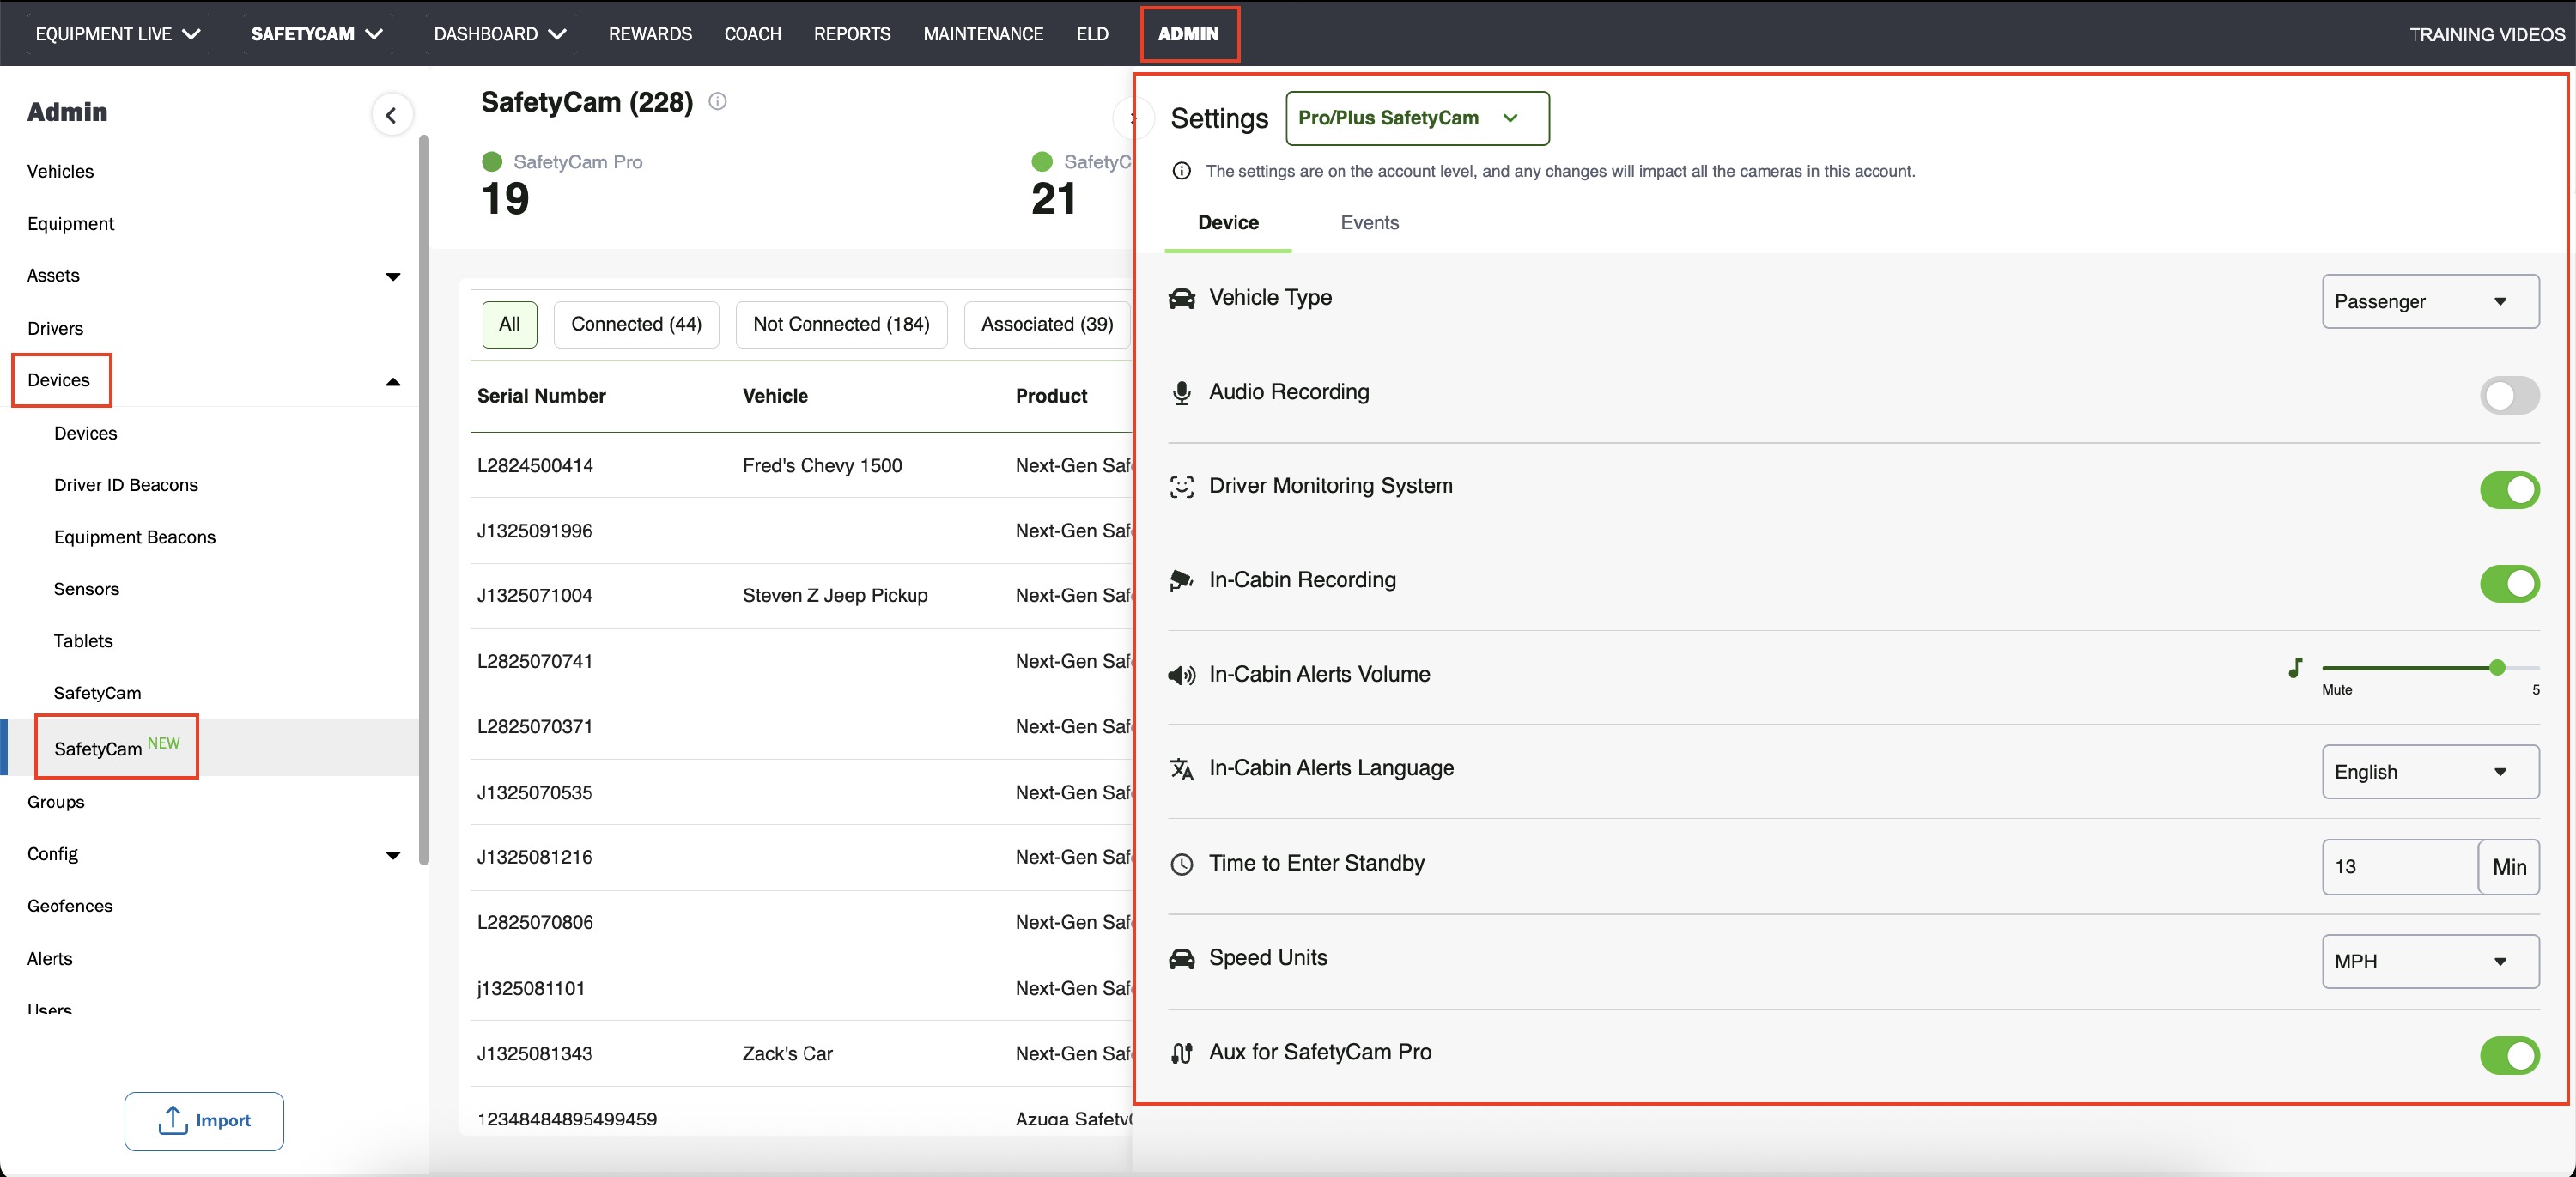Click the clock icon for Time to Enter Standby

[x=1181, y=864]
